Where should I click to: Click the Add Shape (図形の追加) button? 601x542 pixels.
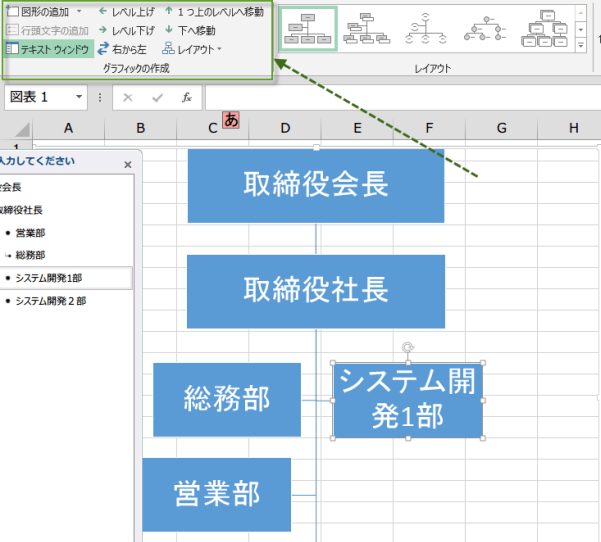38,11
